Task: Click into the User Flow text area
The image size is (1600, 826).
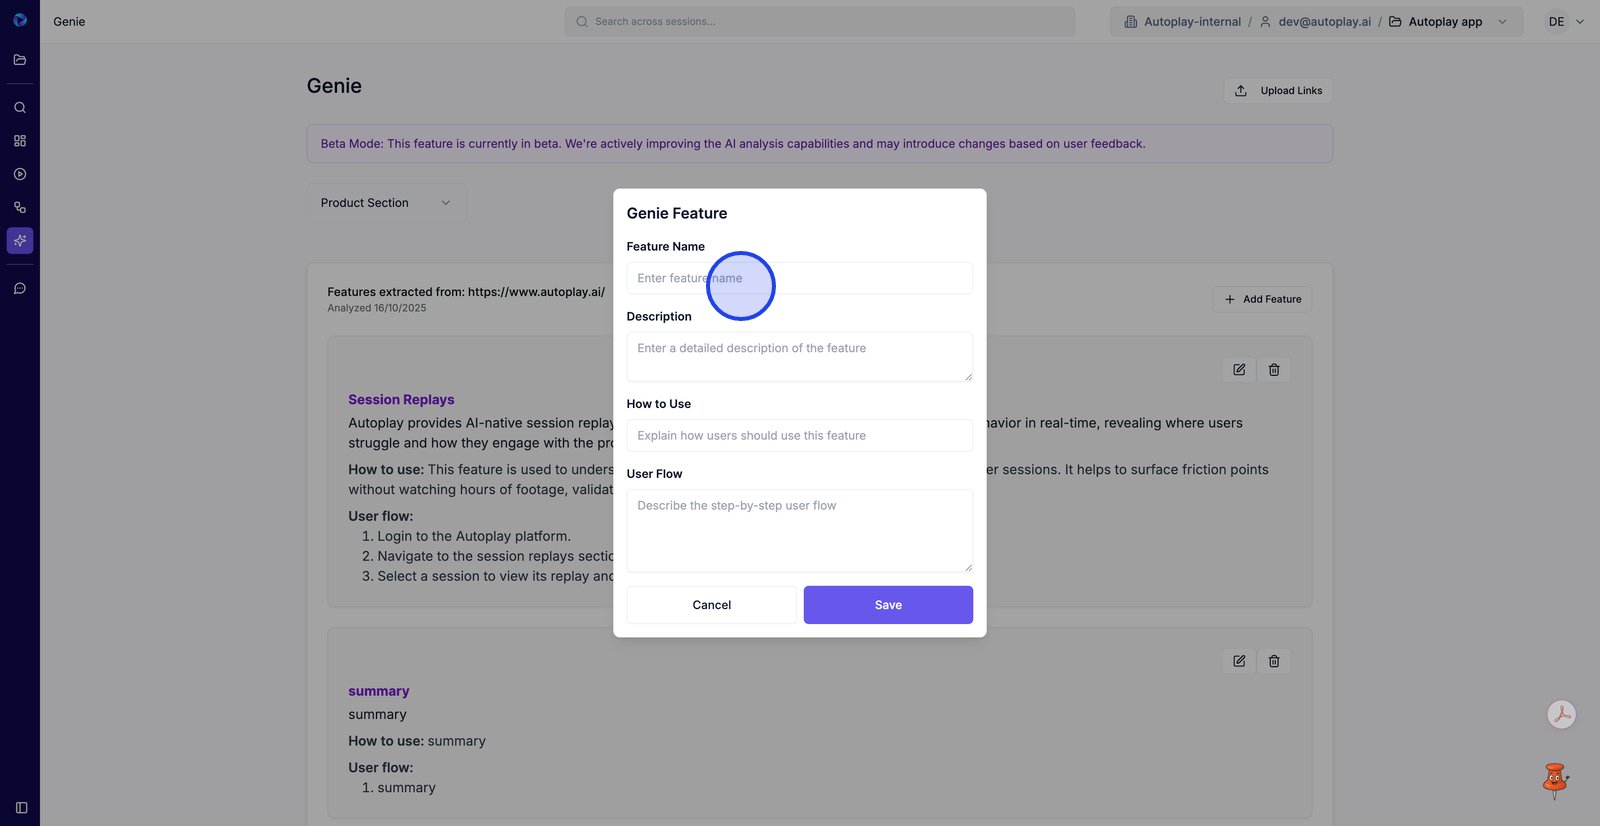Action: [799, 530]
